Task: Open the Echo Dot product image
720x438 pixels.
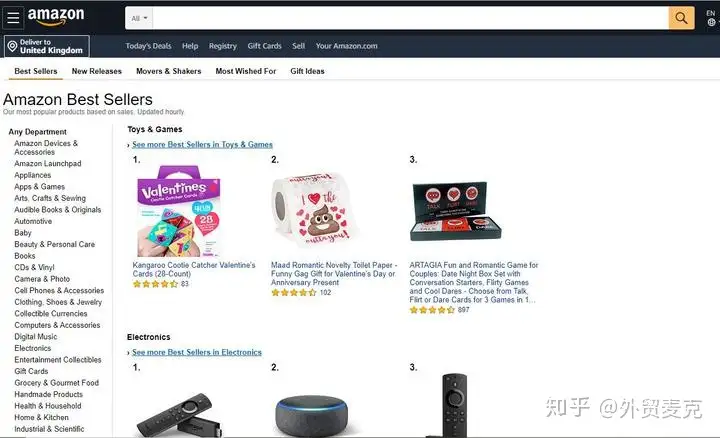Action: coord(311,416)
